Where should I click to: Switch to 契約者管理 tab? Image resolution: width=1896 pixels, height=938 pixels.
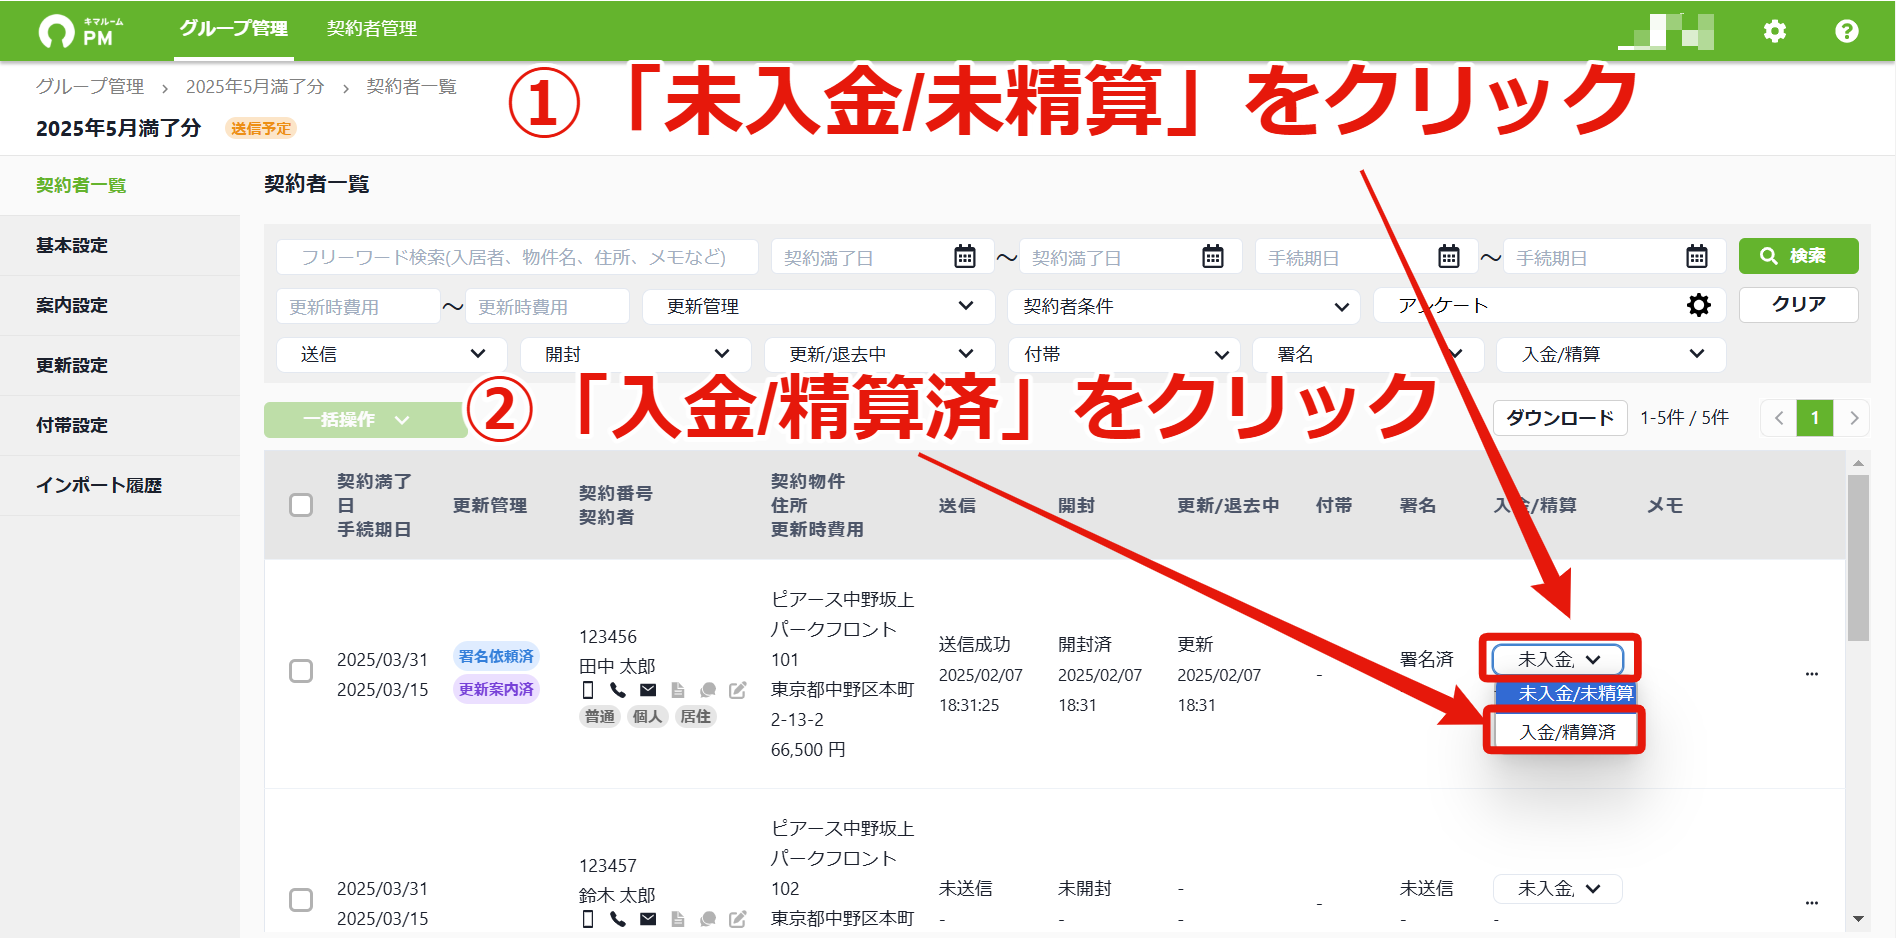point(372,29)
